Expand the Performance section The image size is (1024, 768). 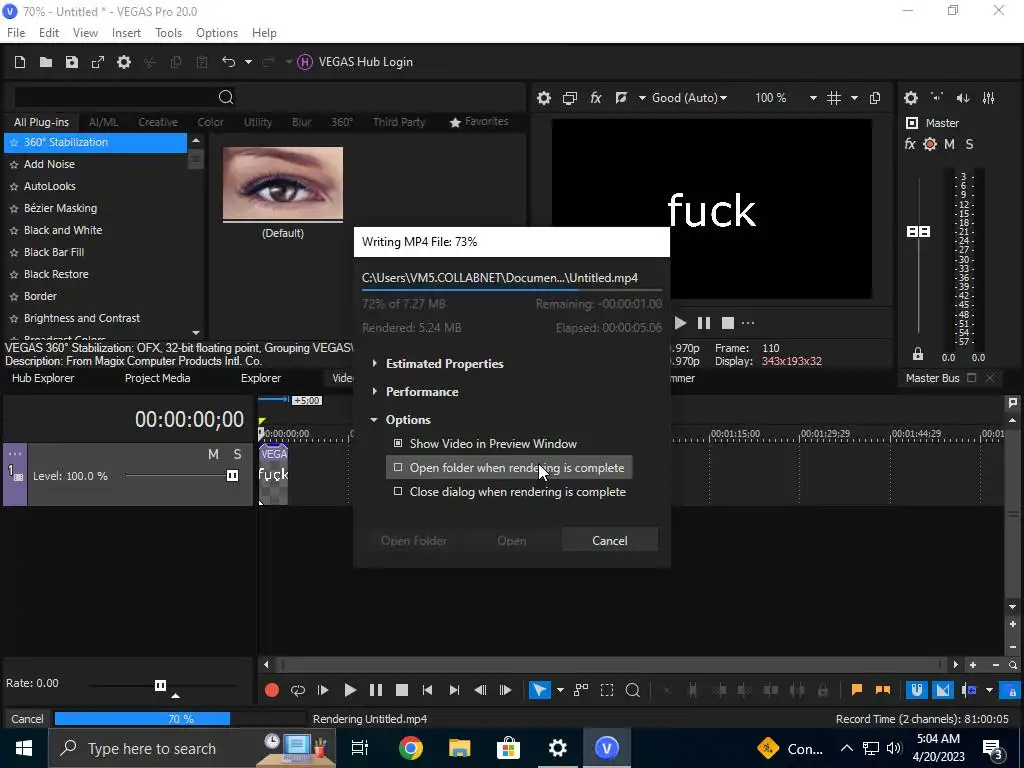(x=374, y=391)
